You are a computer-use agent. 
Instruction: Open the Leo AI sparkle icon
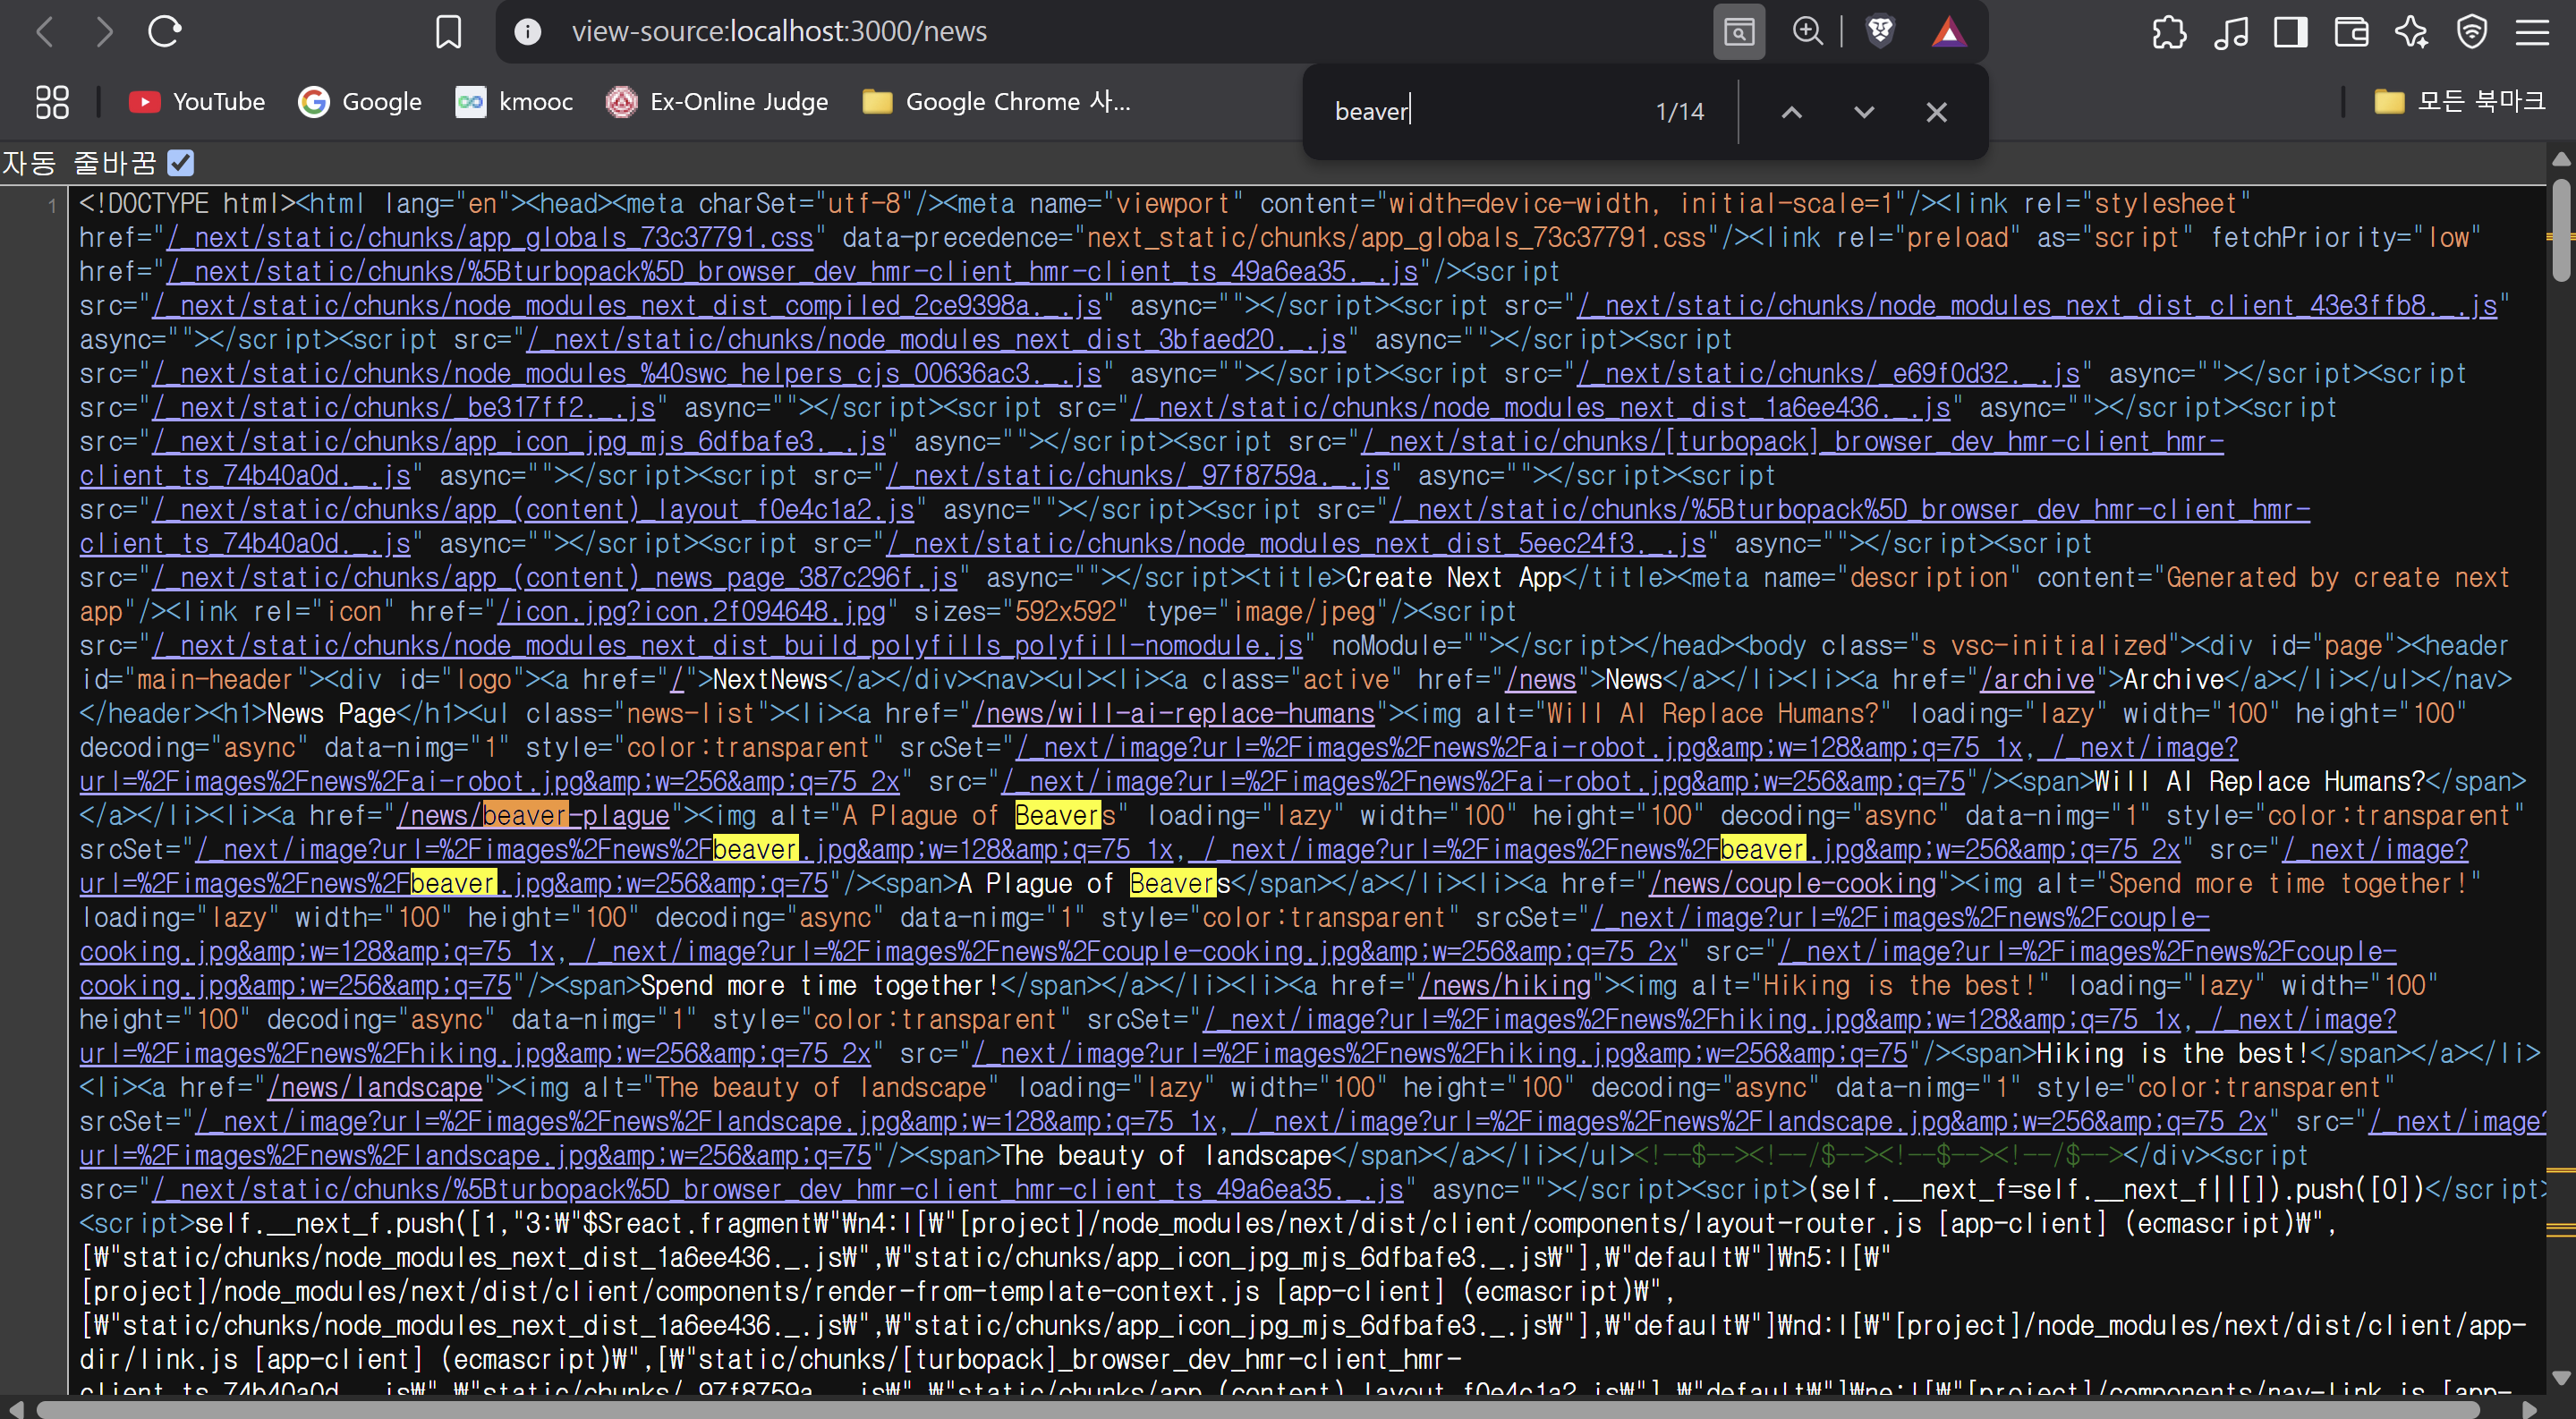click(2411, 32)
